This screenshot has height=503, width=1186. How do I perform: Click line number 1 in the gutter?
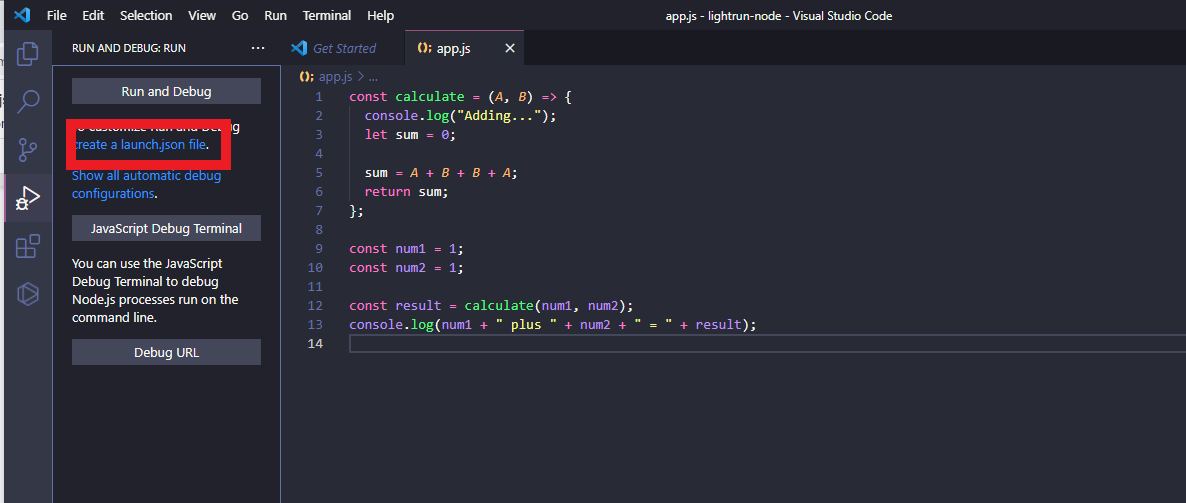tap(318, 97)
